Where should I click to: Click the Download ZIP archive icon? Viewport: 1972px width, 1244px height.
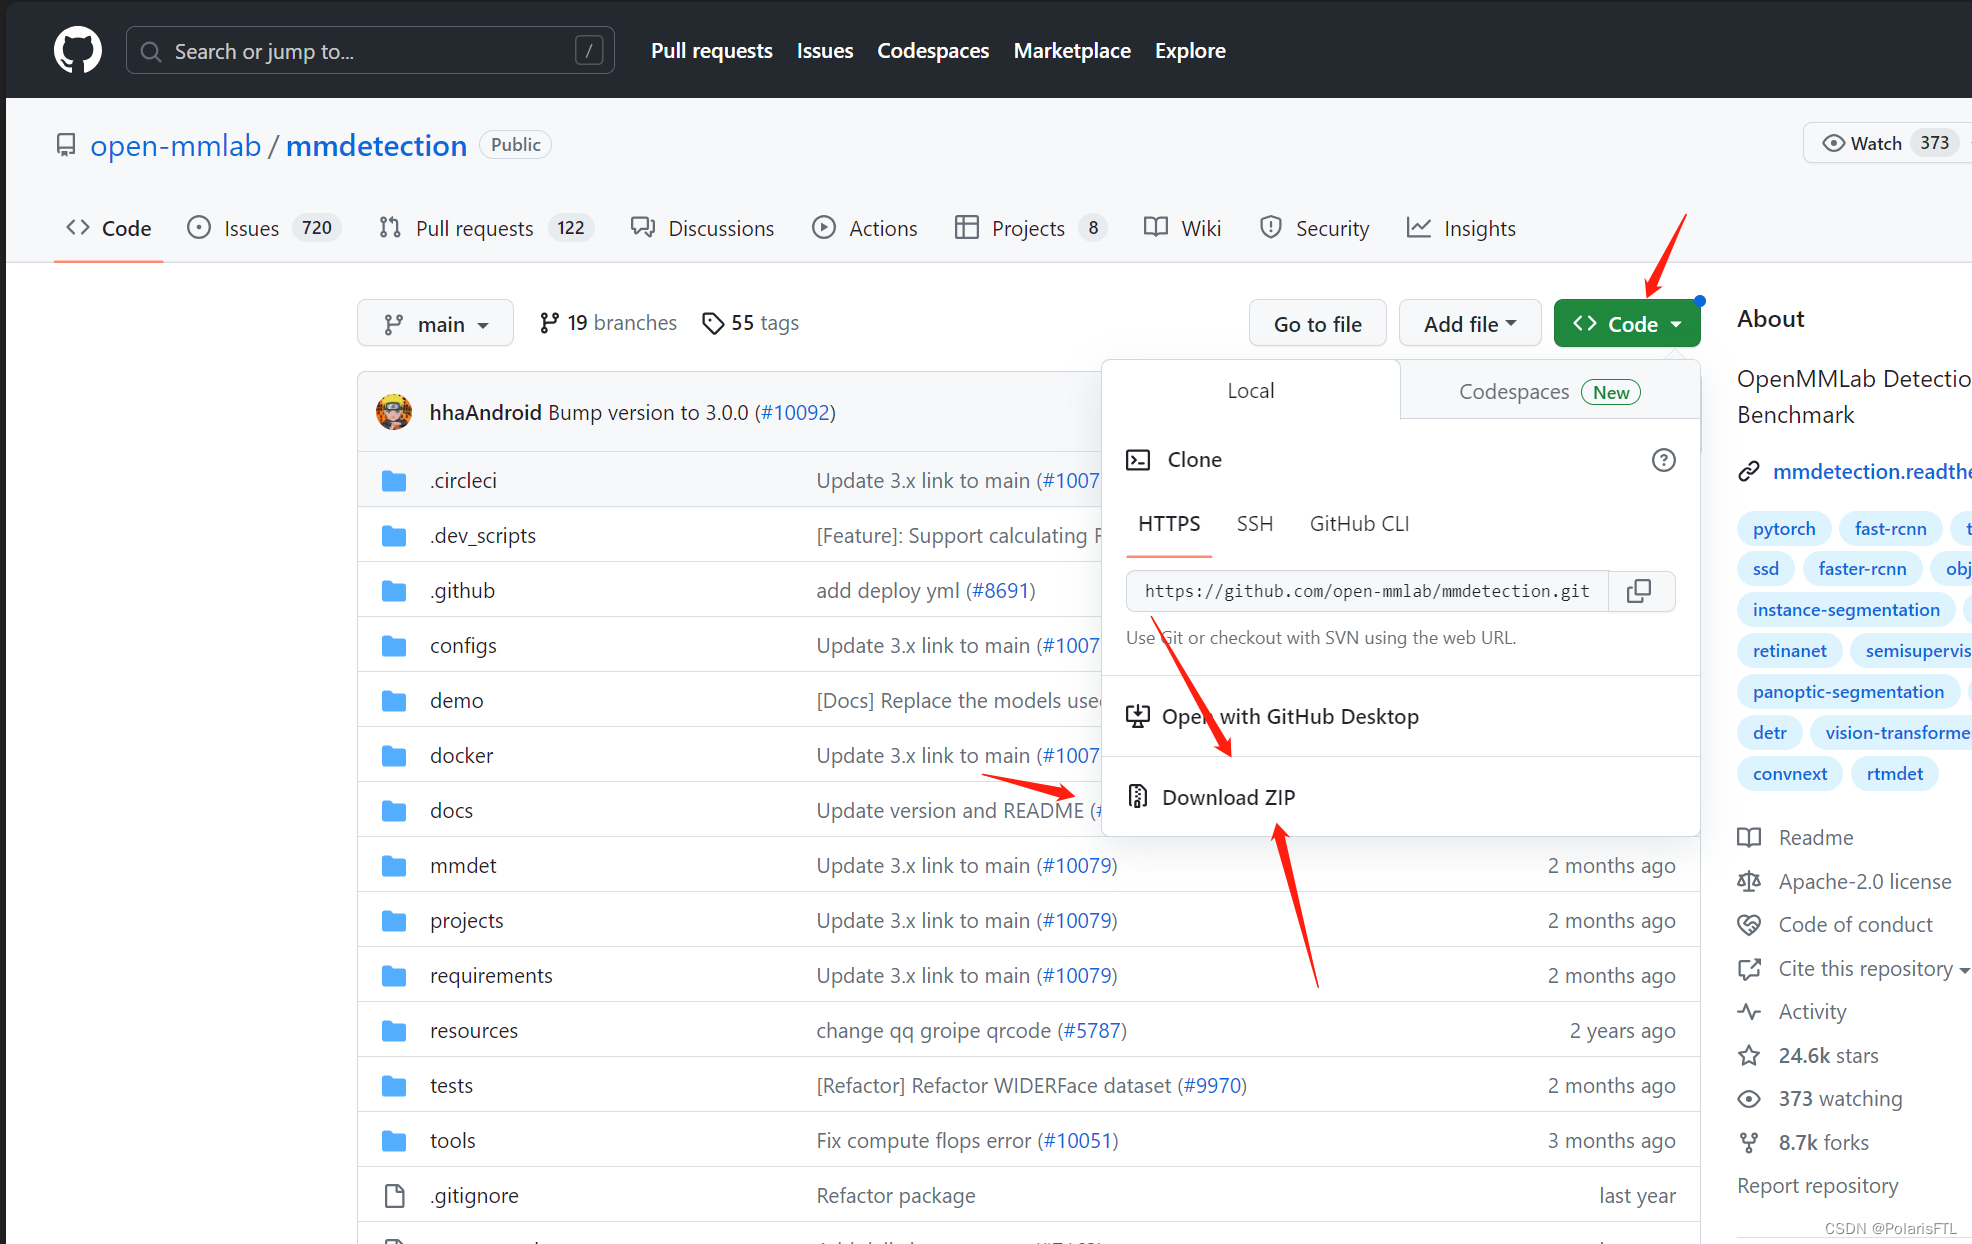coord(1137,796)
